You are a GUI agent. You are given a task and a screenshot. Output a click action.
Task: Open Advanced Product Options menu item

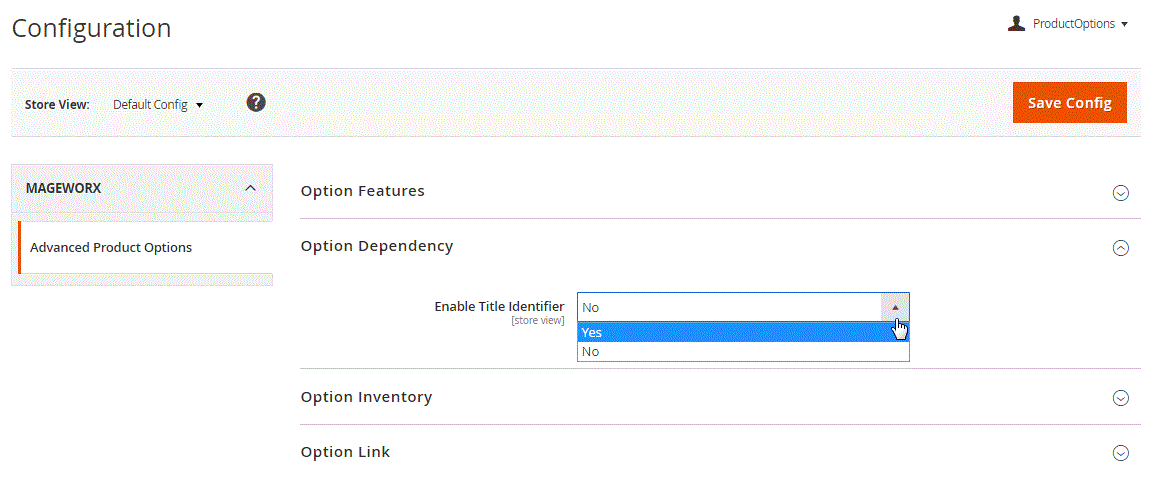click(111, 247)
